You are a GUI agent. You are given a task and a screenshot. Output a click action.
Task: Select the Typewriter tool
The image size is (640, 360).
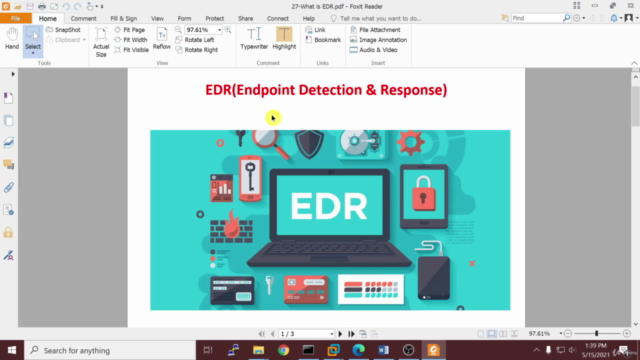coord(254,39)
